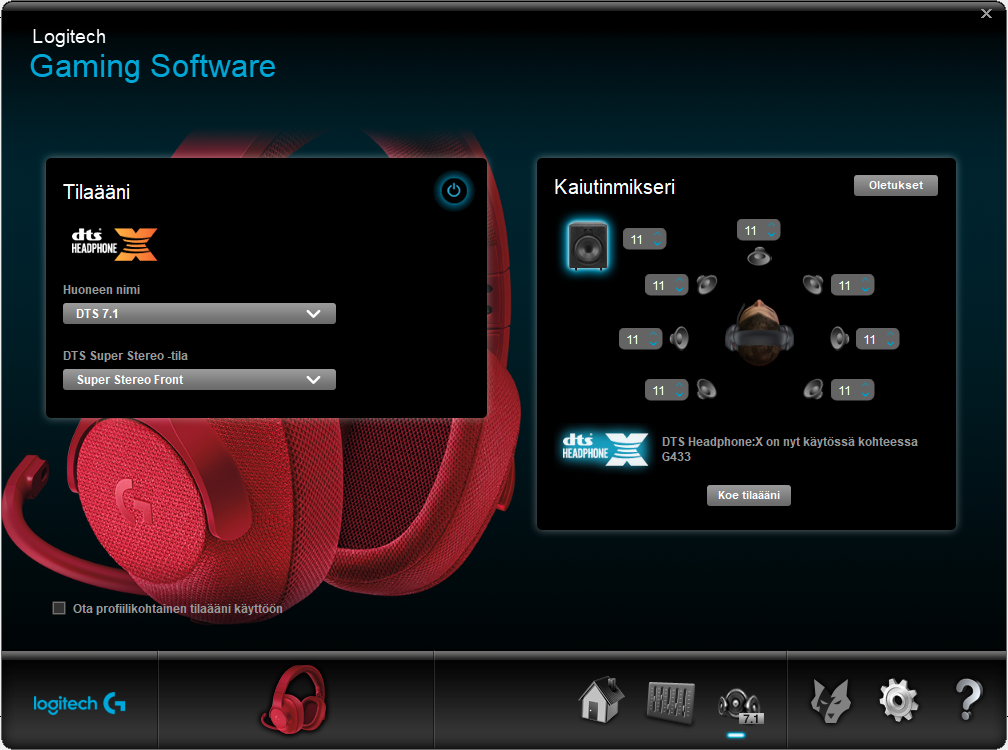Select the red G433 headset device icon
The height and width of the screenshot is (750, 1008).
[294, 700]
